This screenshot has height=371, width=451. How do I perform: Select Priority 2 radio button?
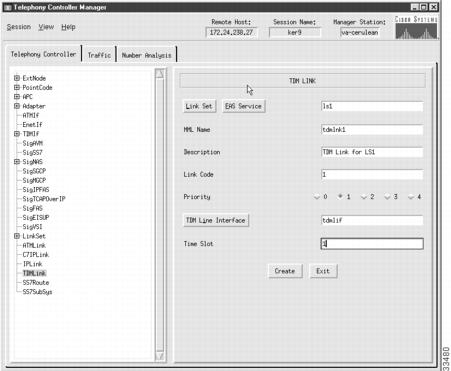click(x=364, y=197)
